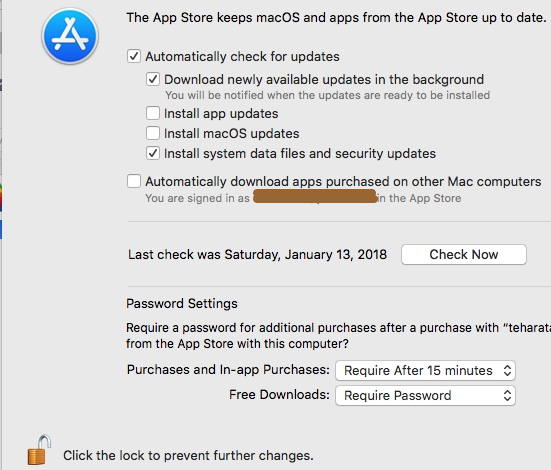Click Last check was Saturday date text
Image resolution: width=551 pixels, height=470 pixels.
coord(257,255)
